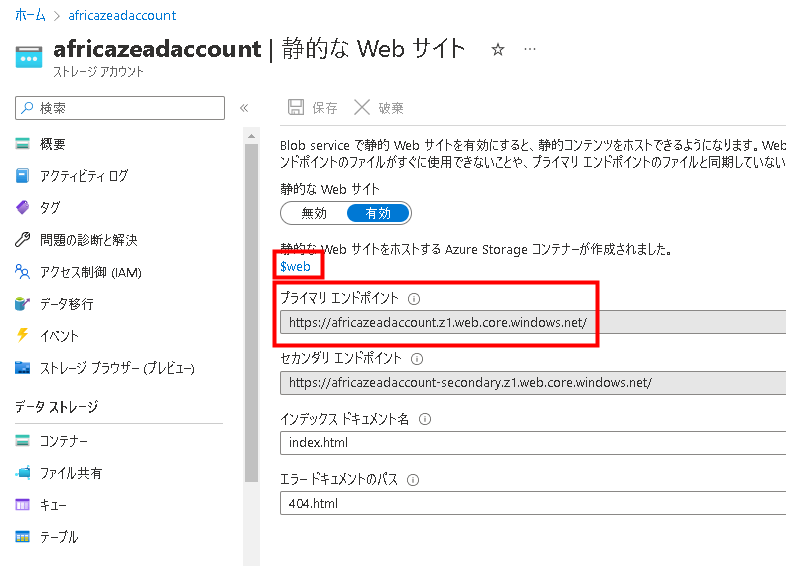Open 問題の診断と解決 menu item
Screen dimensions: 786x566
pyautogui.click(x=89, y=240)
